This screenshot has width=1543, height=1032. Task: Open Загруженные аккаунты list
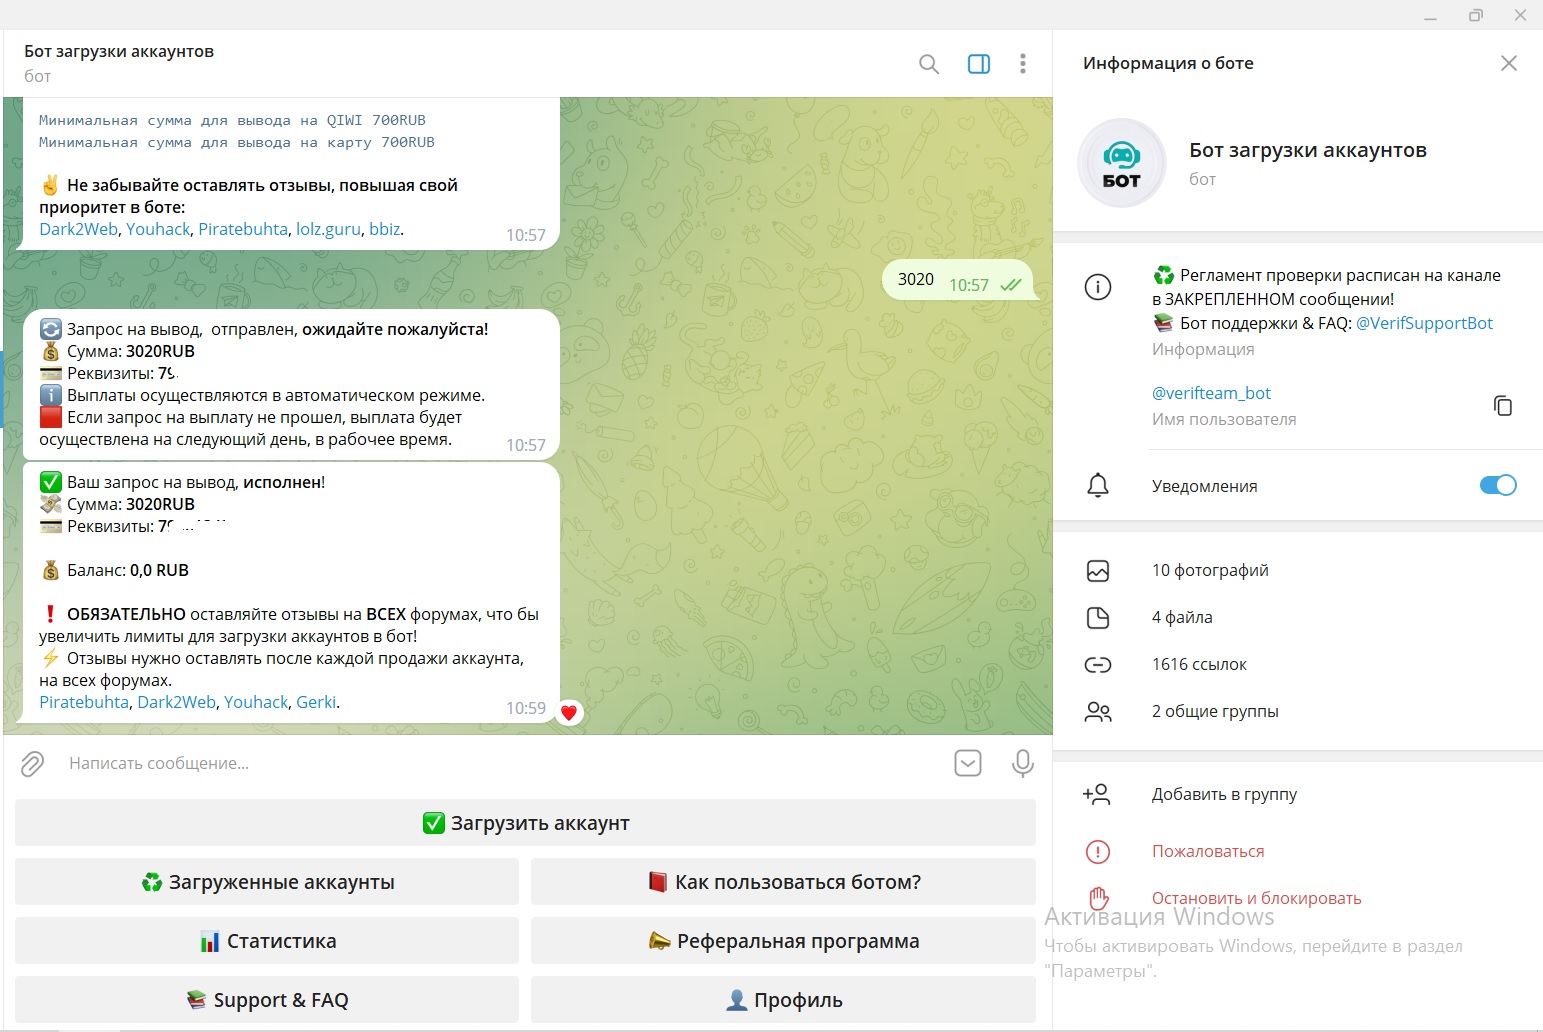click(267, 882)
